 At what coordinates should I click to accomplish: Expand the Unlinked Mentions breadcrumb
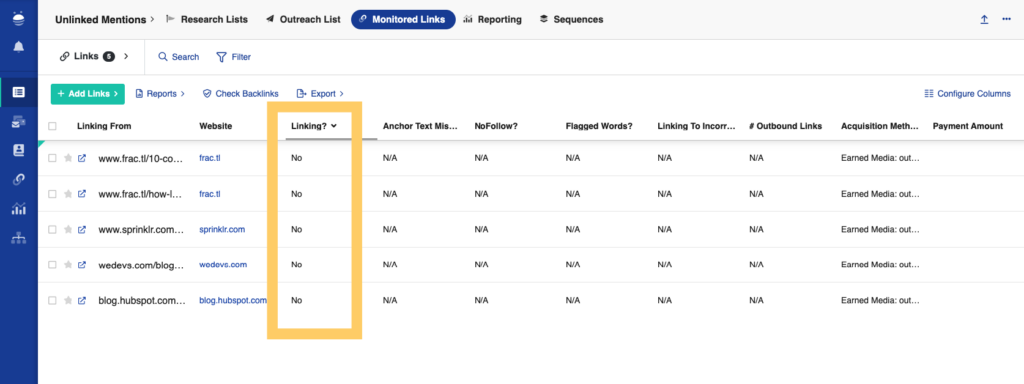104,20
